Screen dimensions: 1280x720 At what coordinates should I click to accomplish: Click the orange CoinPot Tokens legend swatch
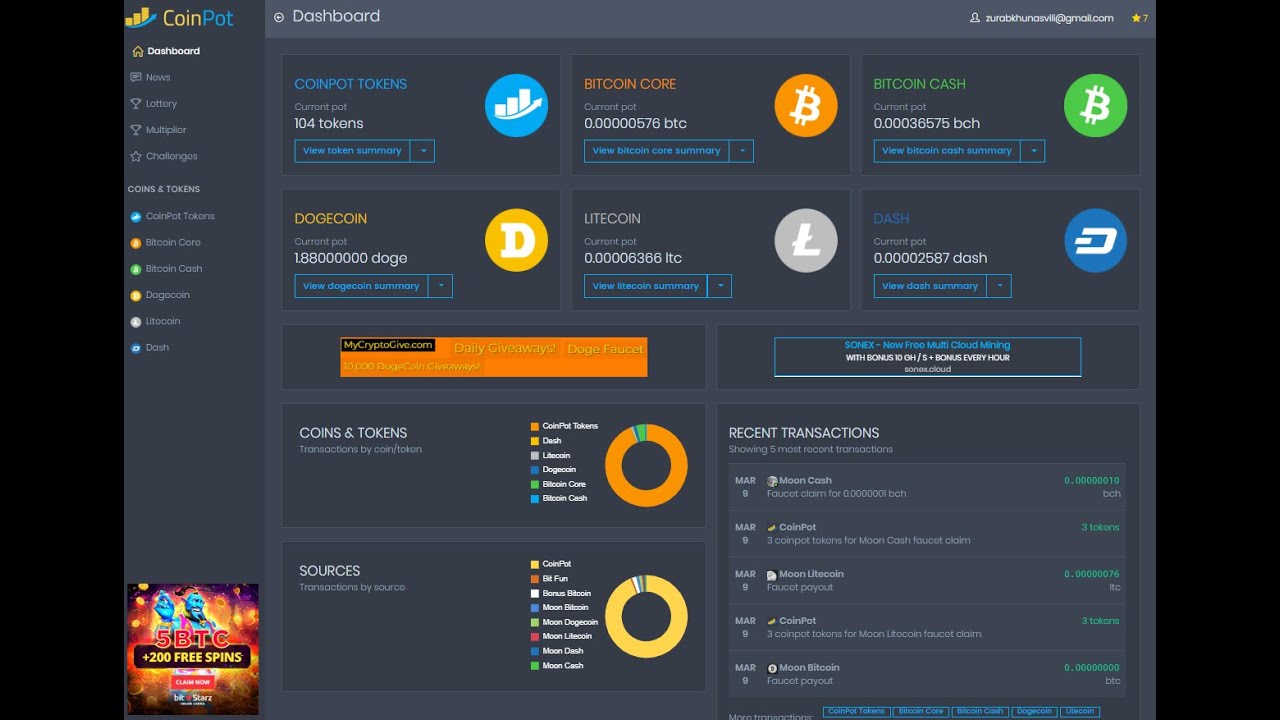pyautogui.click(x=535, y=427)
